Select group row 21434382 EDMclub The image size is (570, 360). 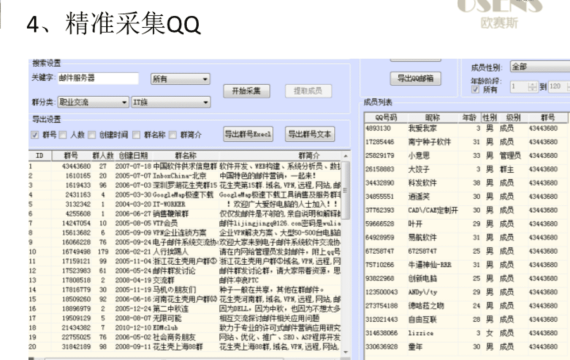tap(185, 328)
